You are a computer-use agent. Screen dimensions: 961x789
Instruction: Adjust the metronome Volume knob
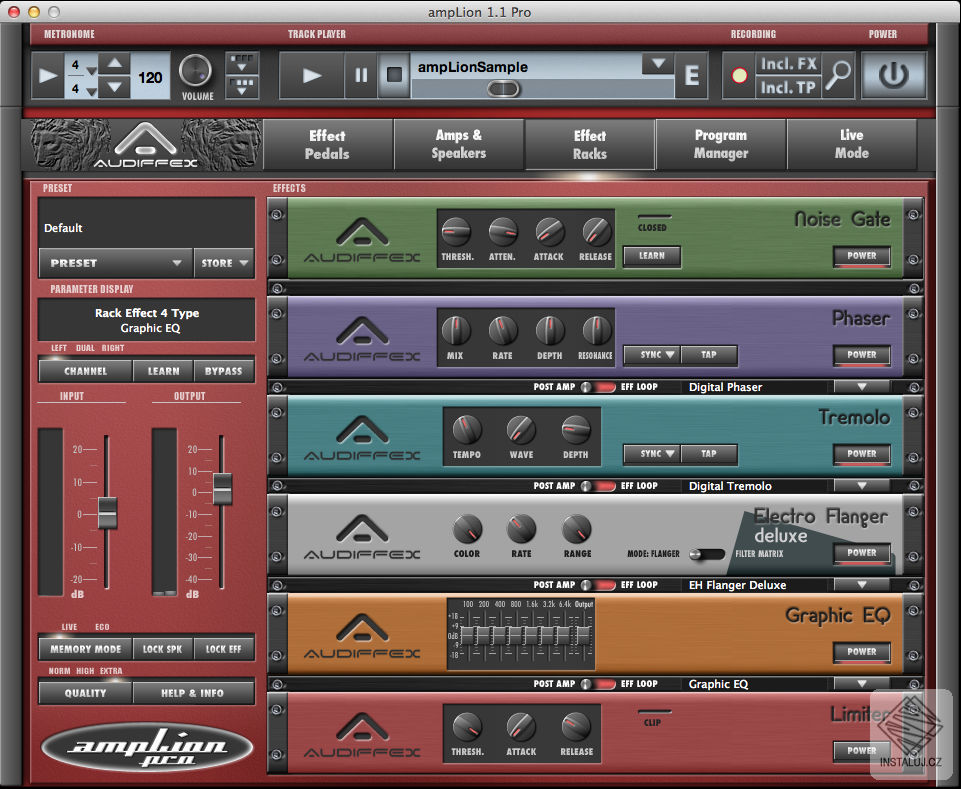pos(196,71)
